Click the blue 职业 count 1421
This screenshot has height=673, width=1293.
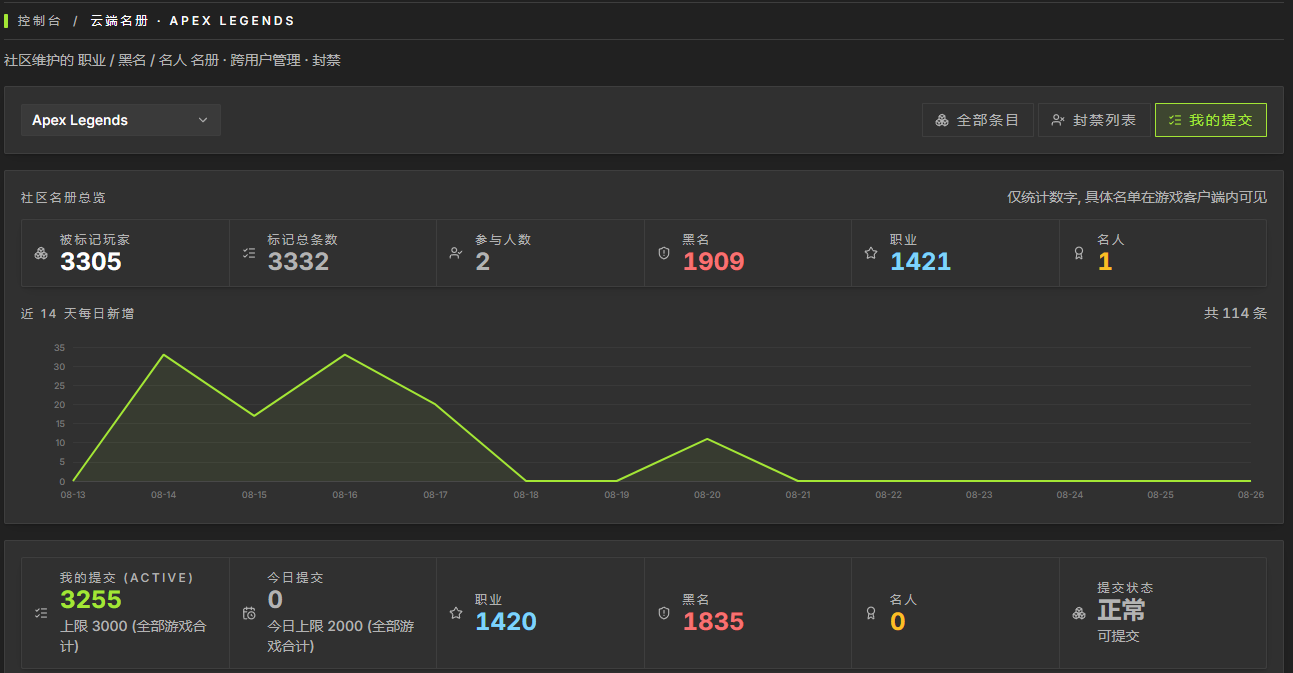[921, 262]
